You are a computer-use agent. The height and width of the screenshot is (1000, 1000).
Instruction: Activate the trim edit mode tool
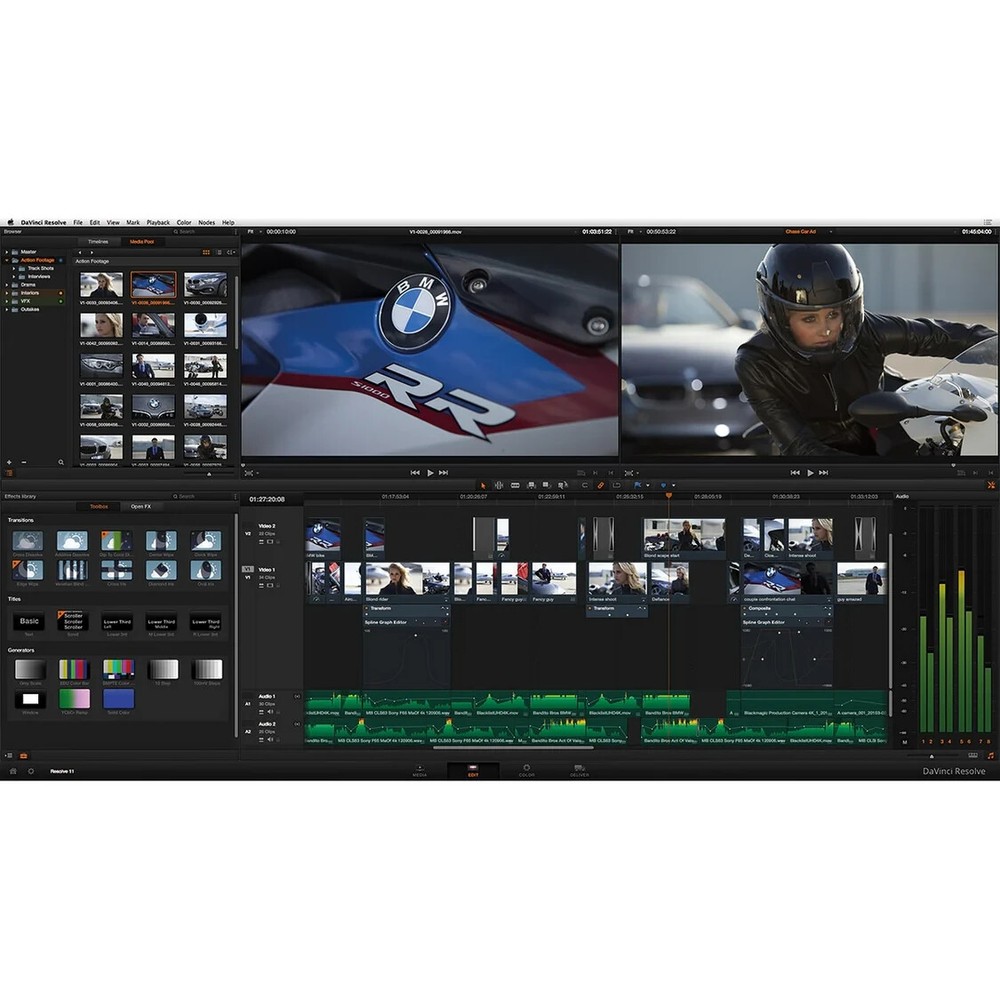tap(499, 485)
